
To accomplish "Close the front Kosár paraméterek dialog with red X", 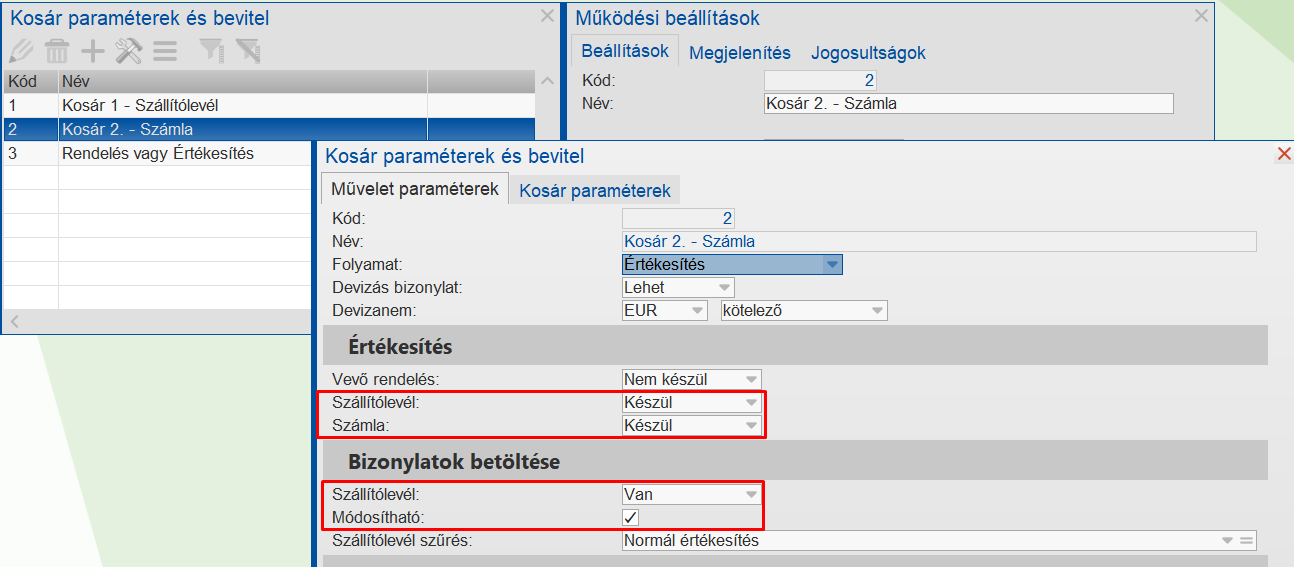I will click(1285, 154).
